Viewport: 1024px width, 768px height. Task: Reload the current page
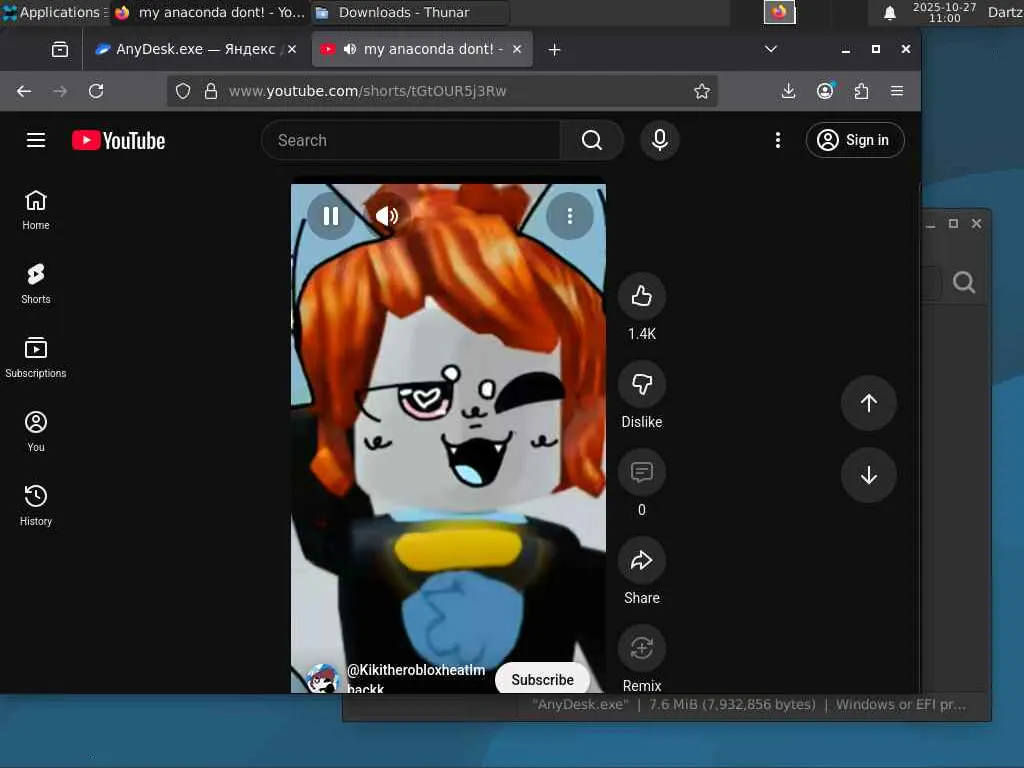(x=96, y=91)
